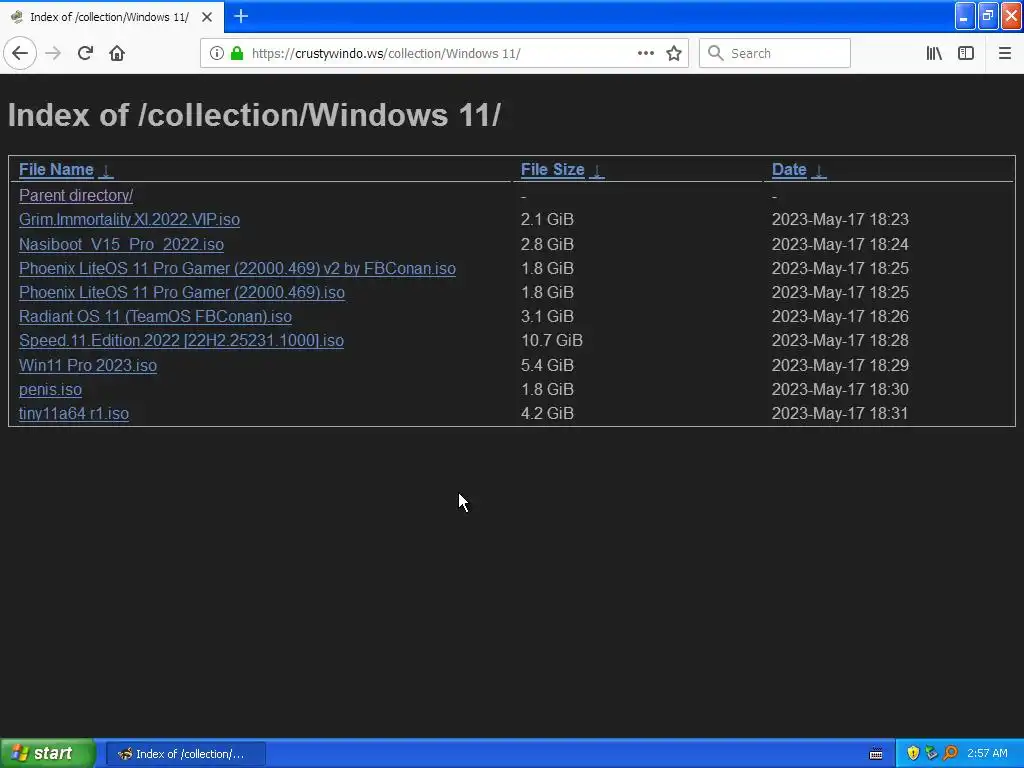Viewport: 1024px width, 768px height.
Task: Click the security shield tray icon
Action: (913, 754)
